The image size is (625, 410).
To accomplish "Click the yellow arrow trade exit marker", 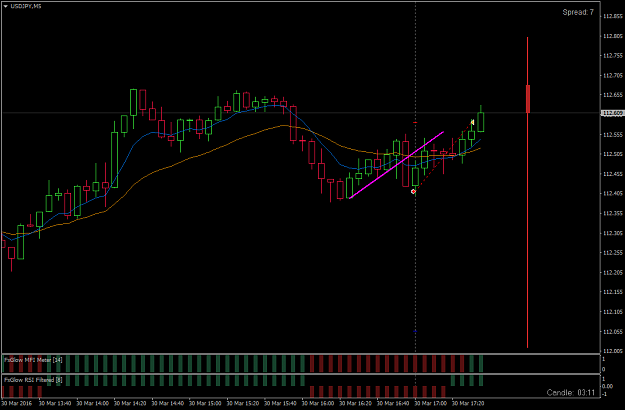I will (x=472, y=122).
